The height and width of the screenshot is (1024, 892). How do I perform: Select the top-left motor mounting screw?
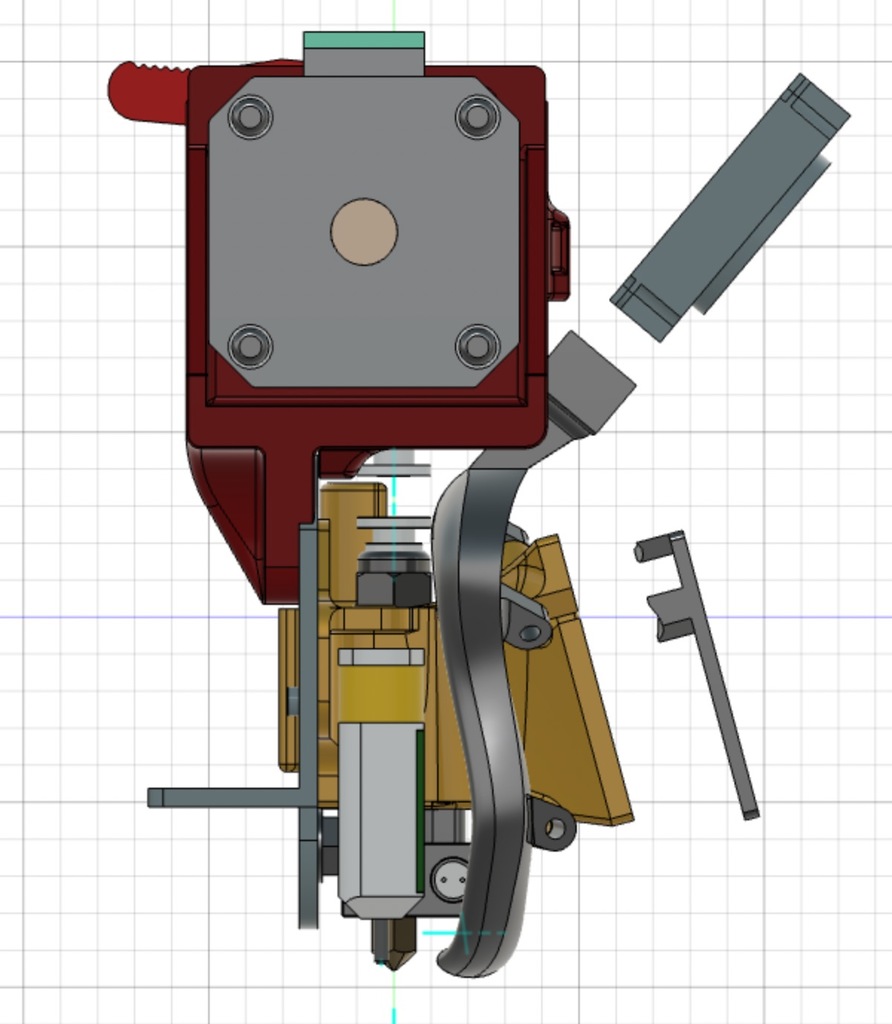tap(250, 117)
